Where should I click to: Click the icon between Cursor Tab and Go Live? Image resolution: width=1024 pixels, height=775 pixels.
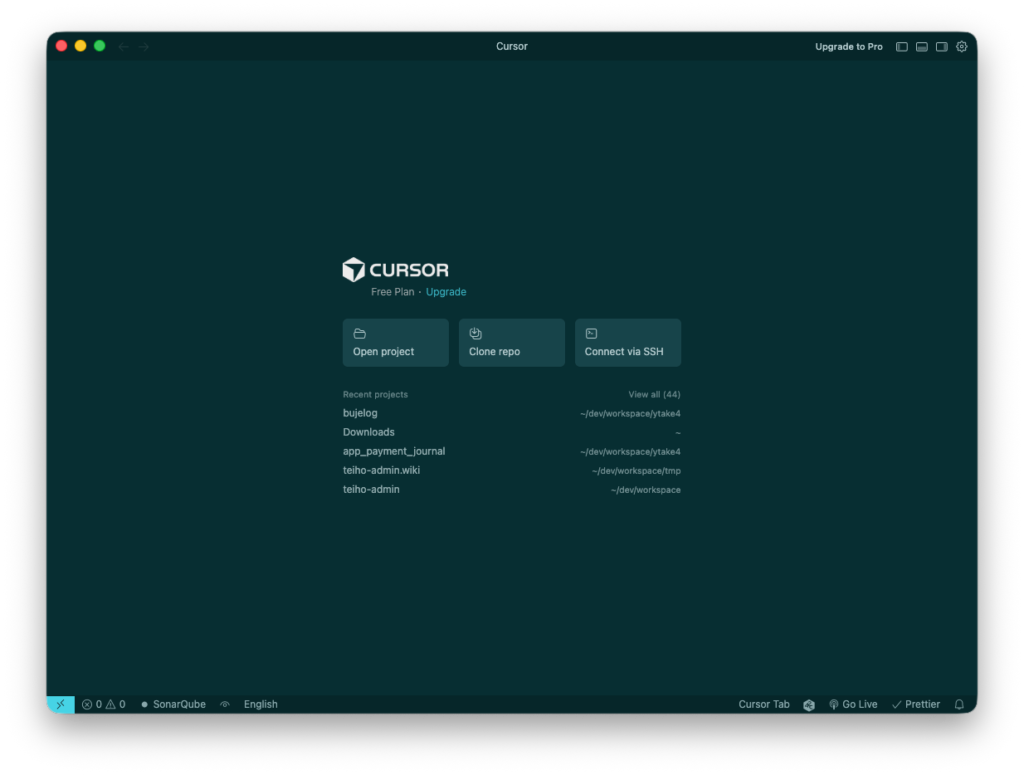pyautogui.click(x=809, y=705)
